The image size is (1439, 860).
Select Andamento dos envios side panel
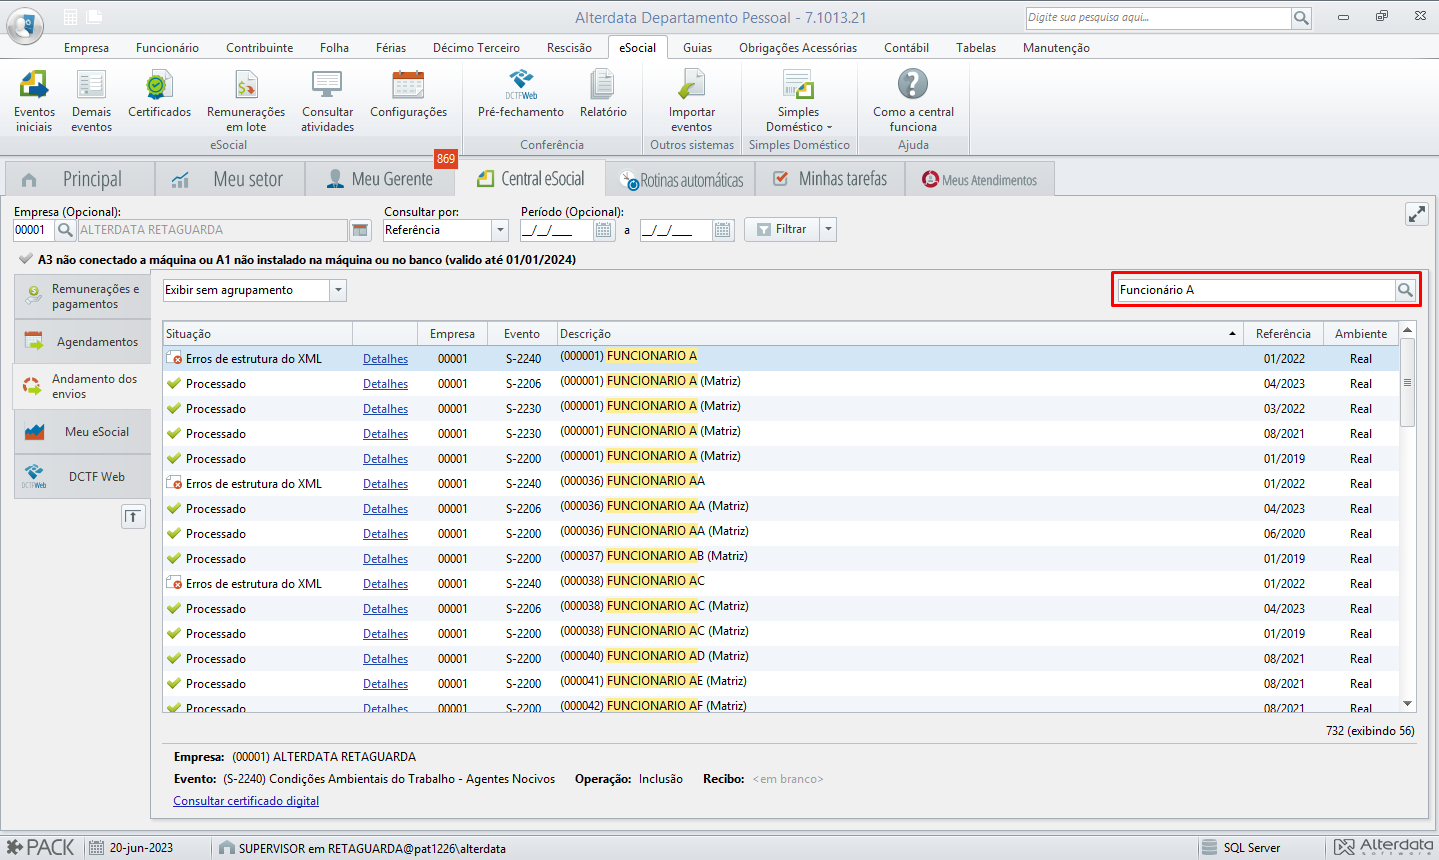pos(83,386)
